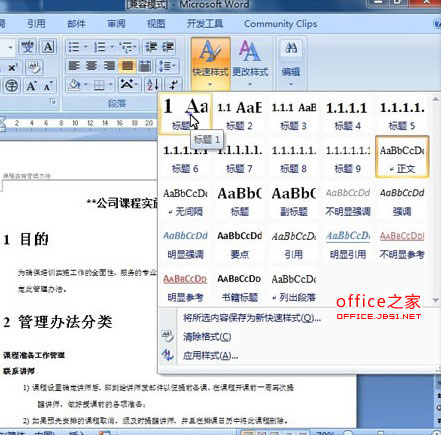Open the line spacing dropdown arrow
This screenshot has width=441, height=435.
175,66
